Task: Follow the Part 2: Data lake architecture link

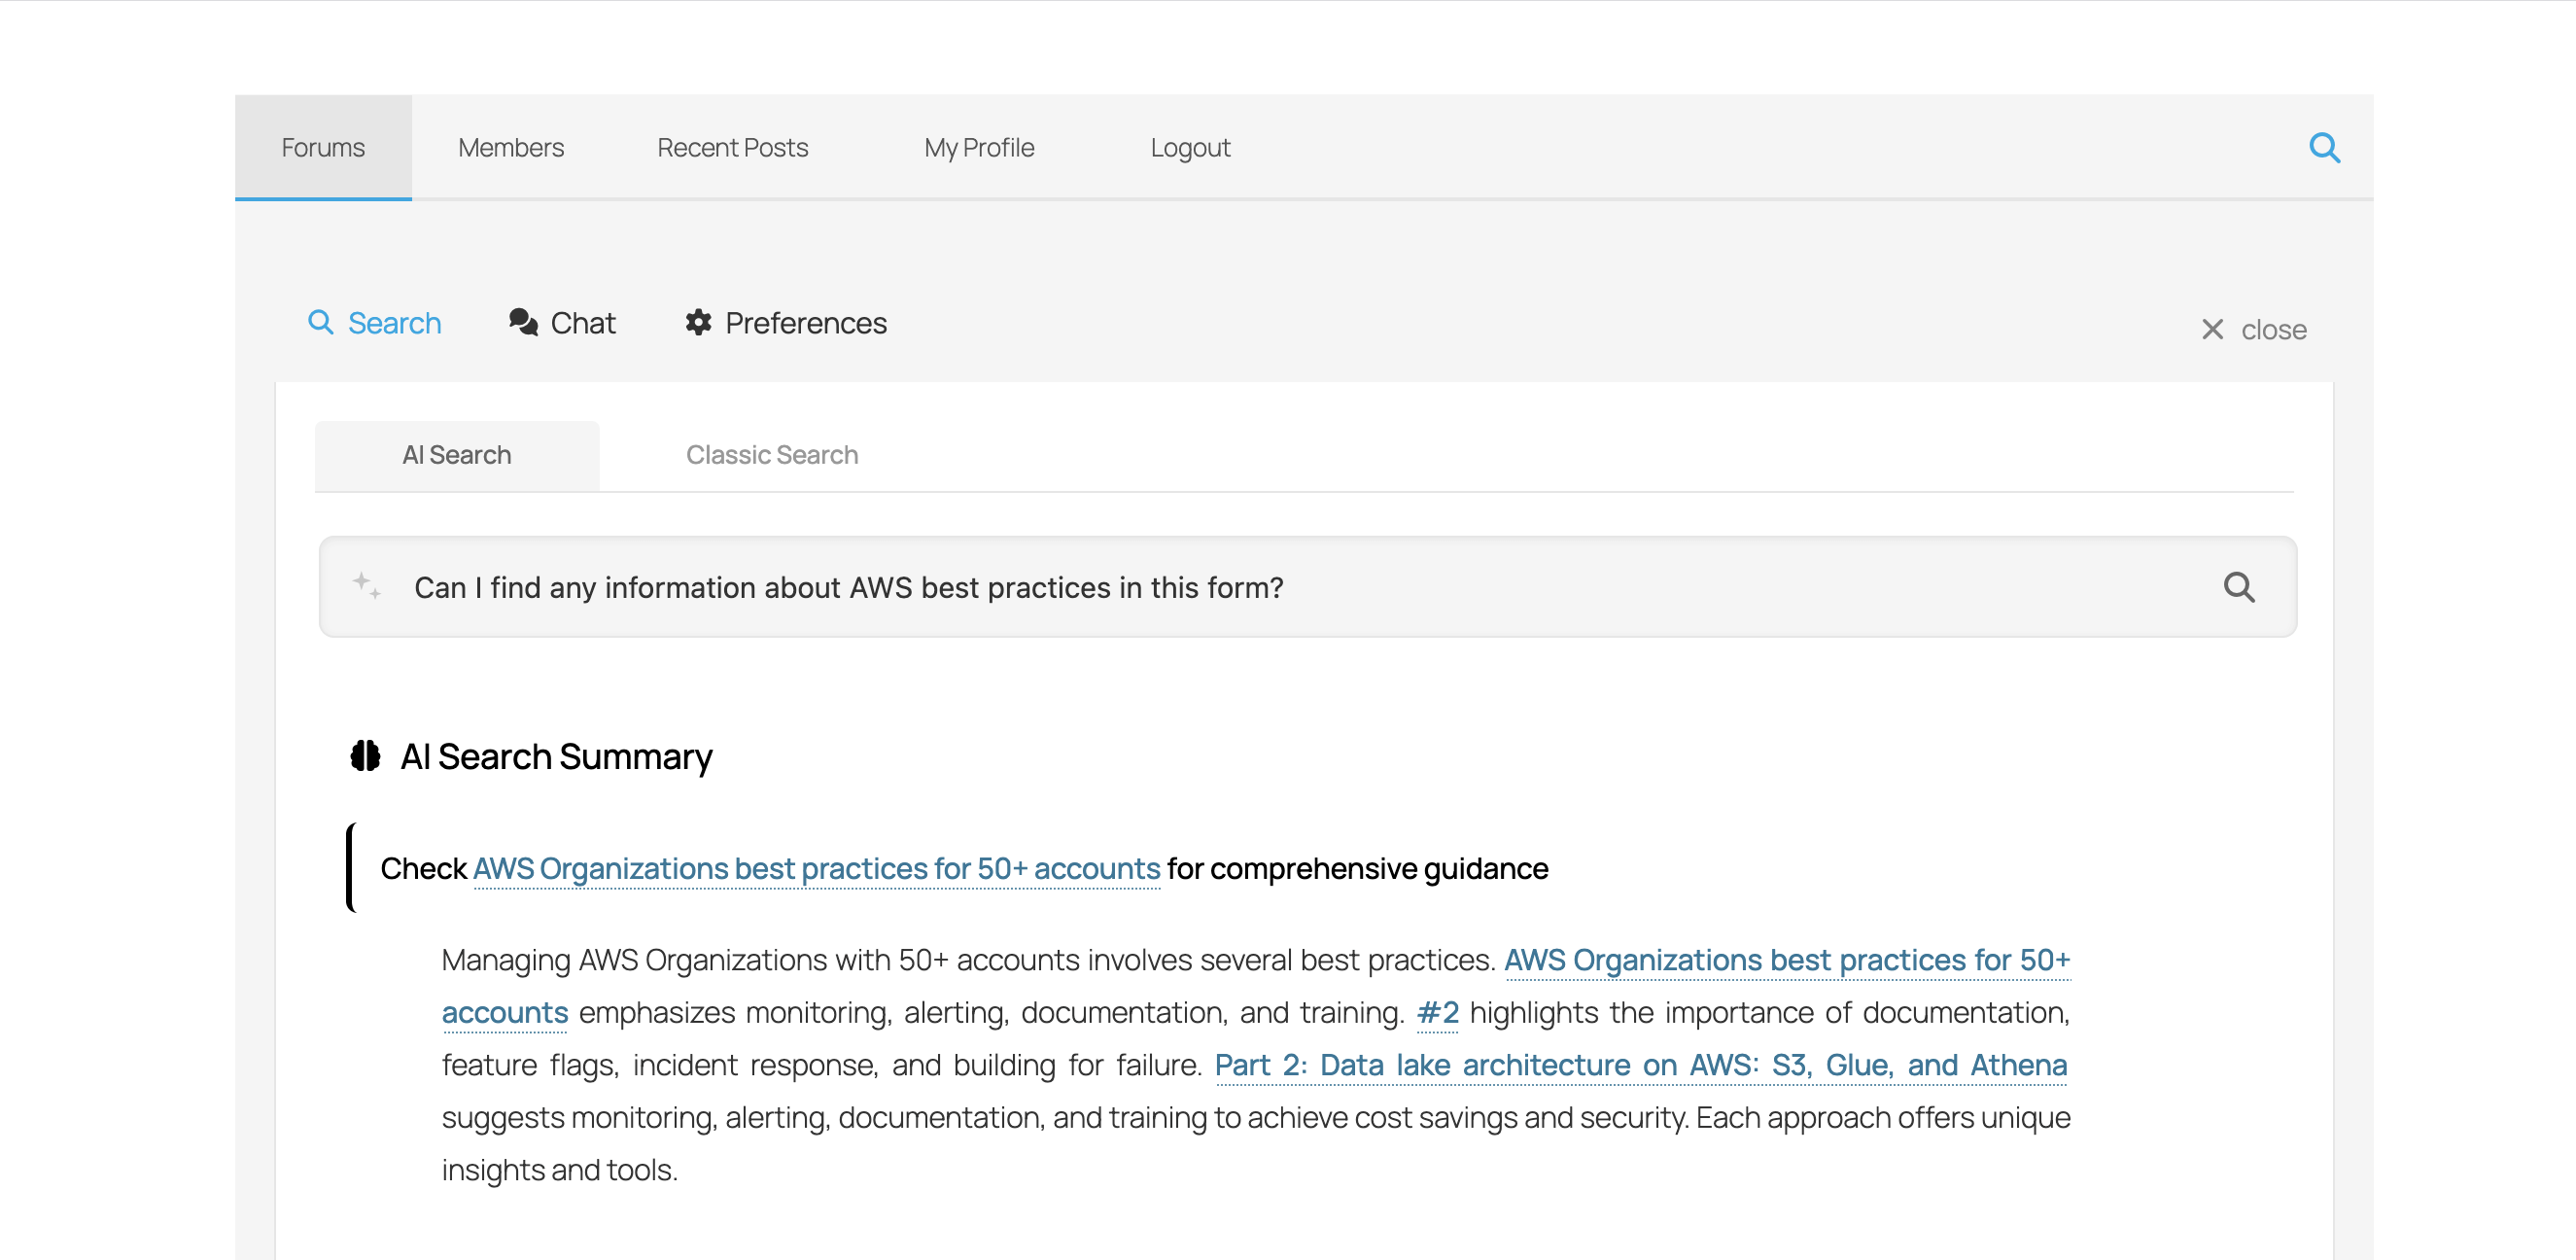Action: (x=1640, y=1064)
